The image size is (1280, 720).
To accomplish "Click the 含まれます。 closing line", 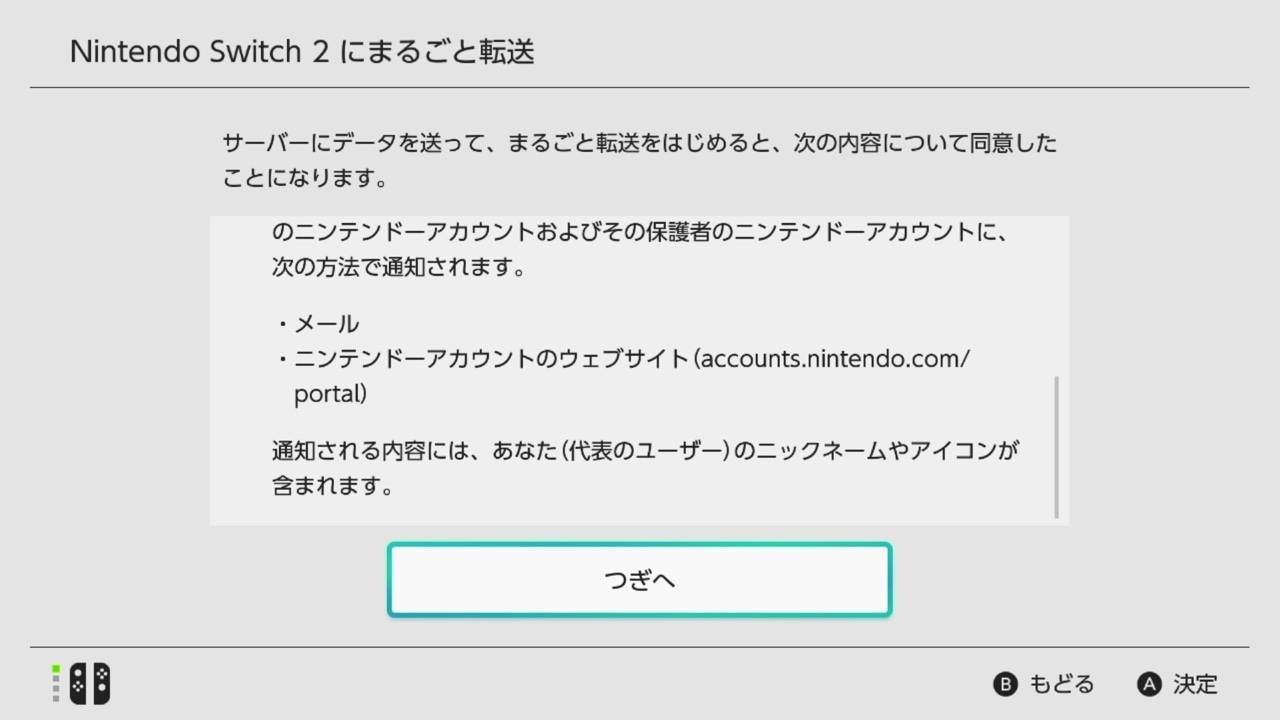I will (x=331, y=487).
